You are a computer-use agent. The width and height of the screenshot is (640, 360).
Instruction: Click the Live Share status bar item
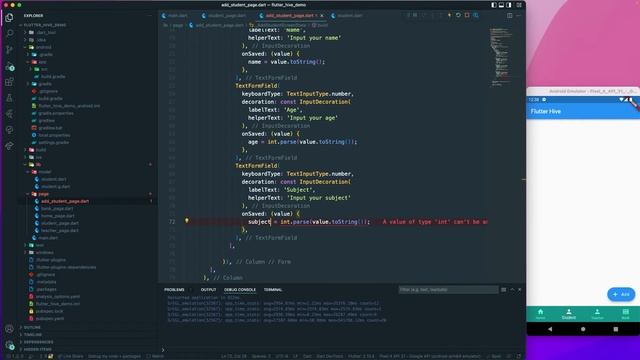(71, 356)
